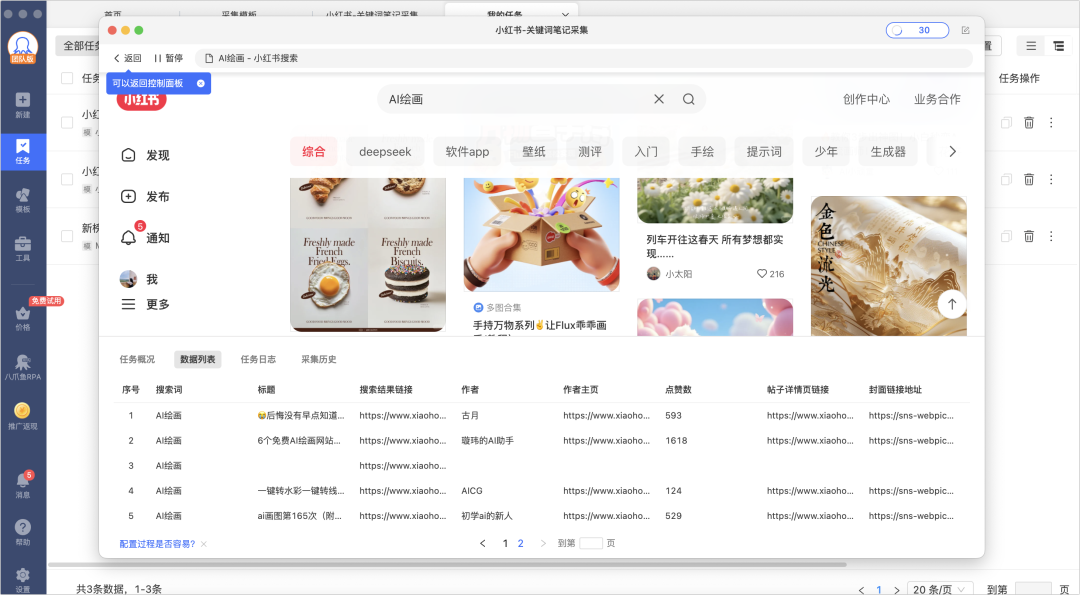Open the 新建 sidebar icon
1080x595 pixels.
23,105
